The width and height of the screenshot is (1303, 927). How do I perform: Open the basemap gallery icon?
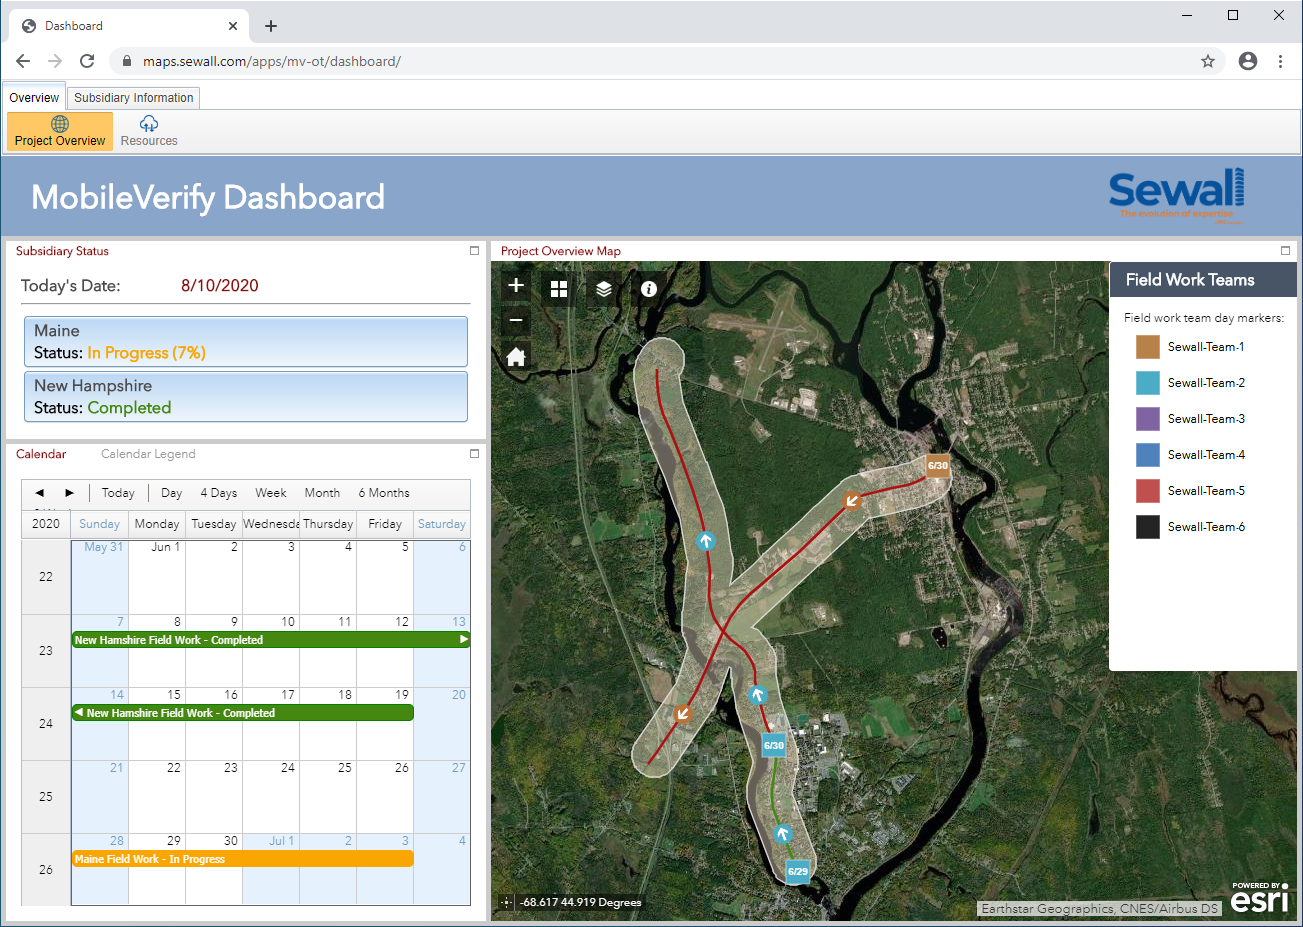(x=558, y=288)
